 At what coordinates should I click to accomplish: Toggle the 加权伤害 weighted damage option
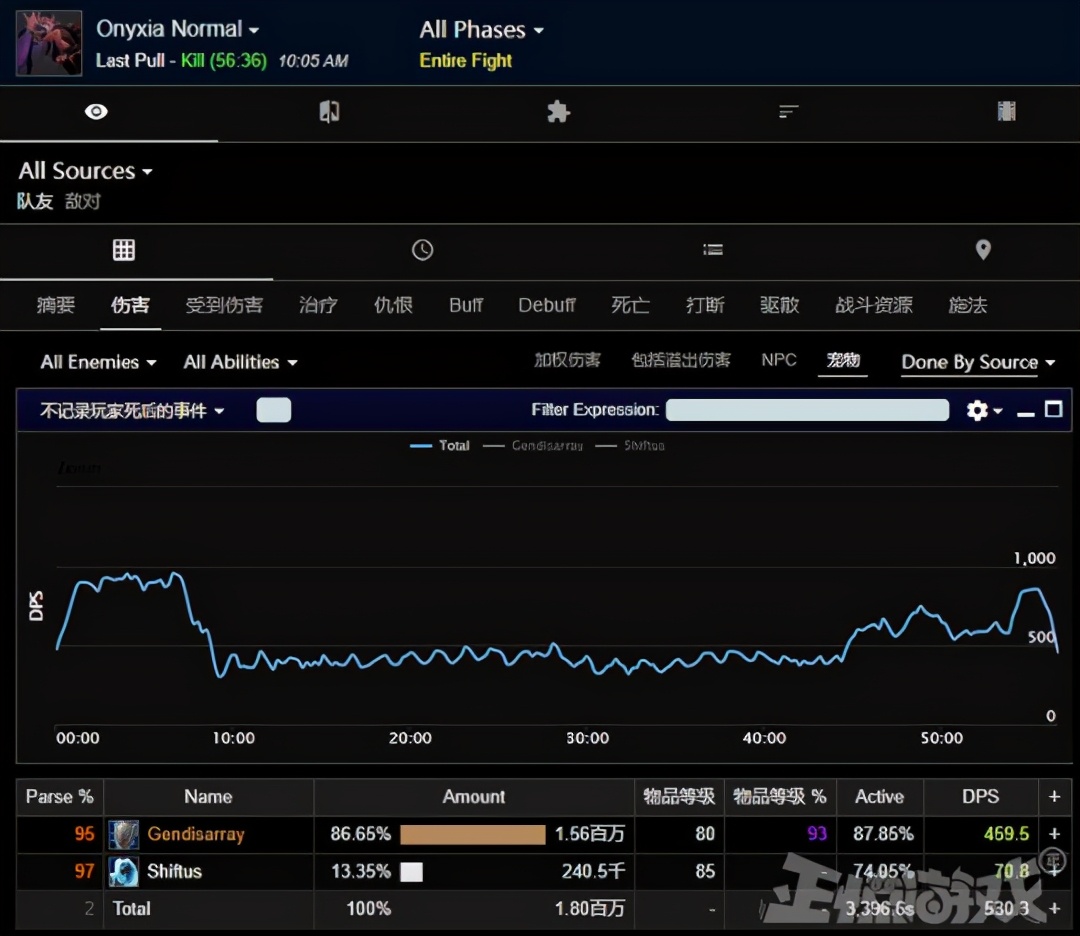click(x=567, y=361)
